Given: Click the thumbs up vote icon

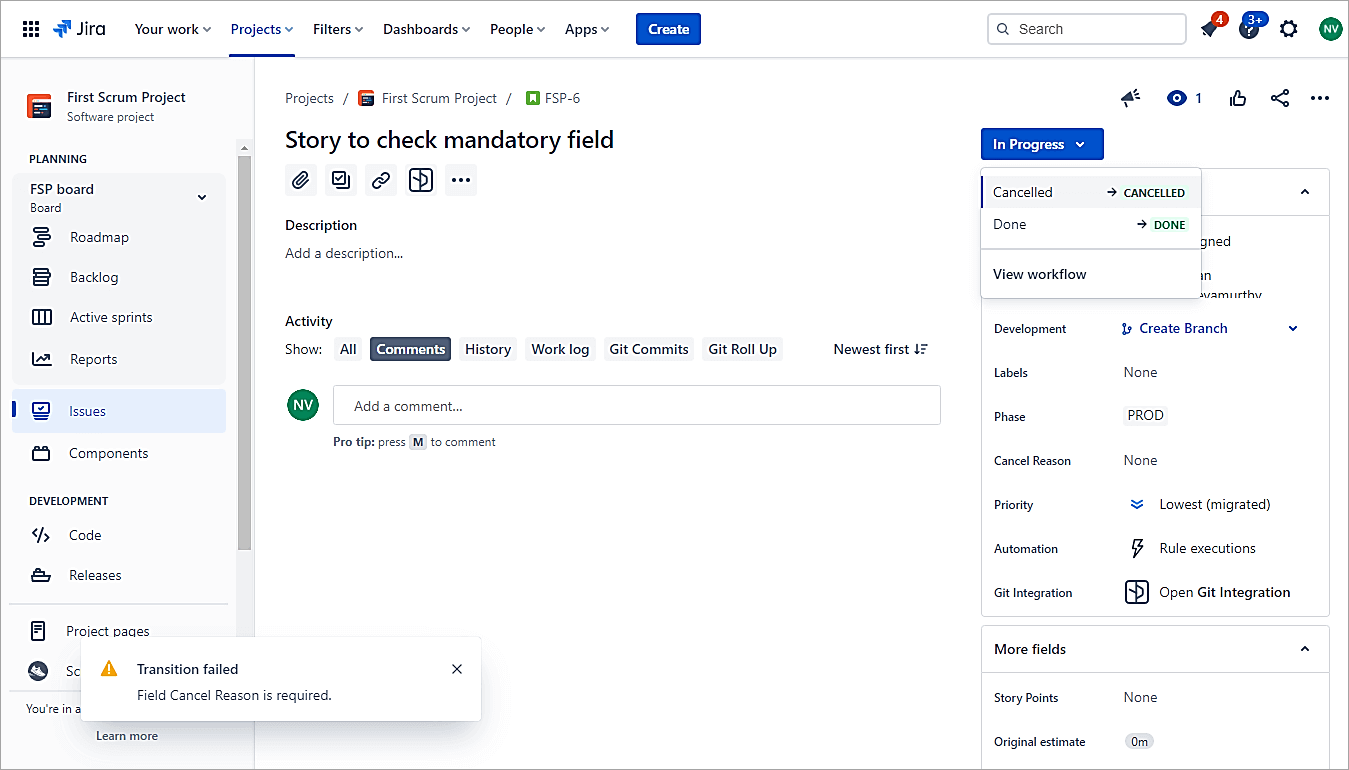Looking at the screenshot, I should click(1238, 98).
